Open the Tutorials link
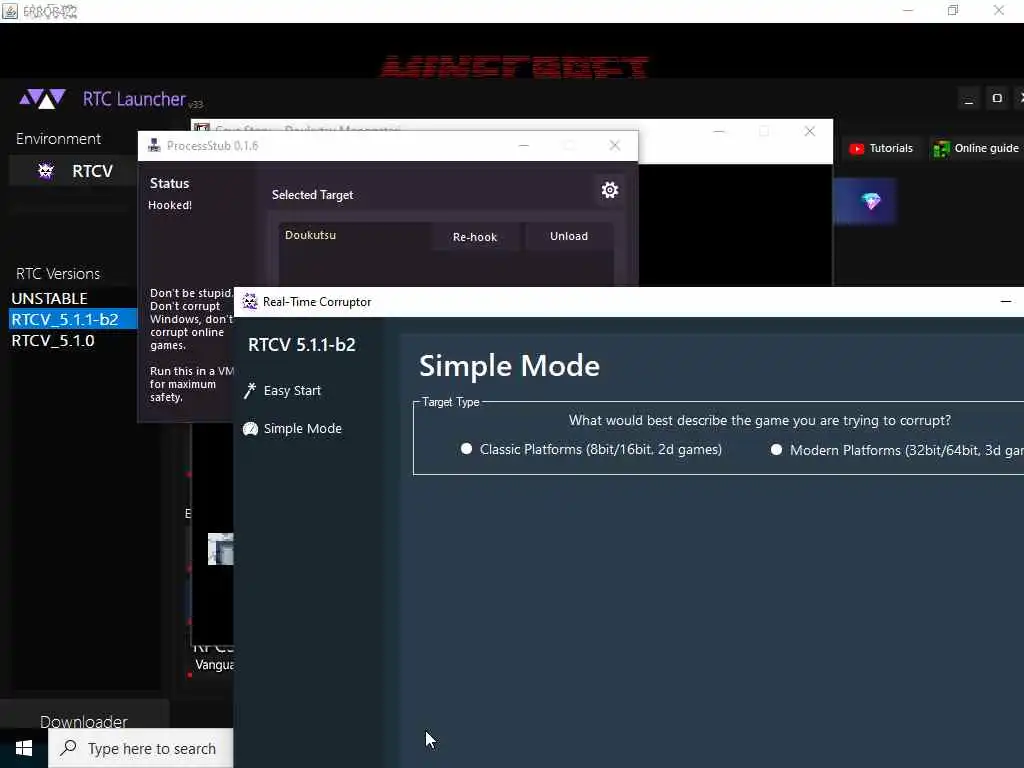 (881, 149)
